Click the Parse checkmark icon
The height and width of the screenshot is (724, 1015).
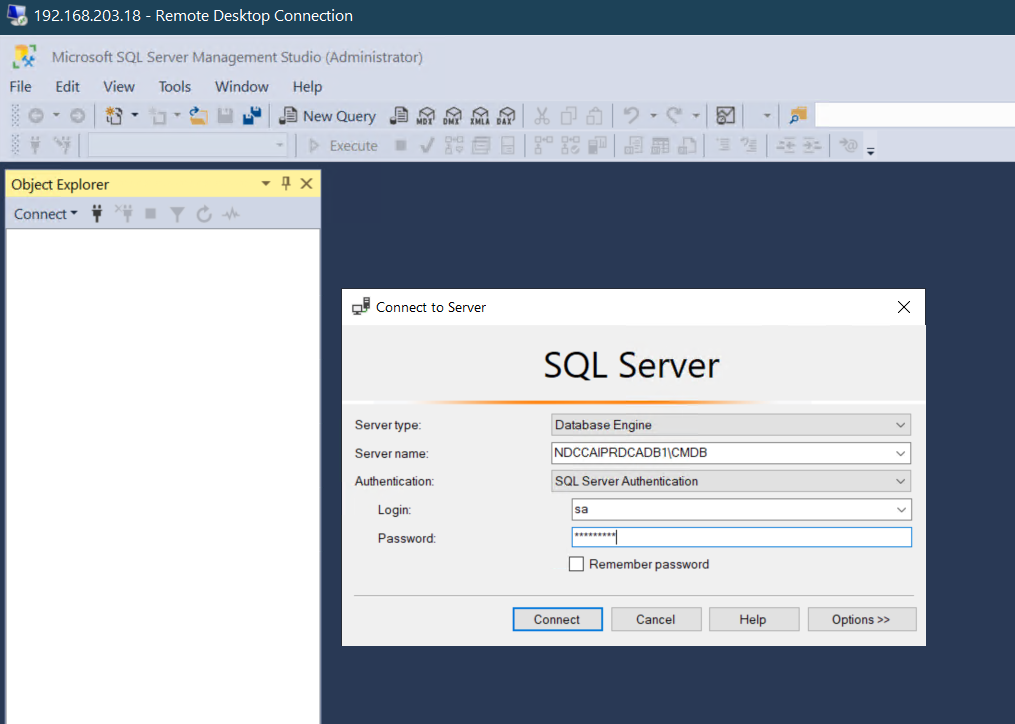pos(427,146)
